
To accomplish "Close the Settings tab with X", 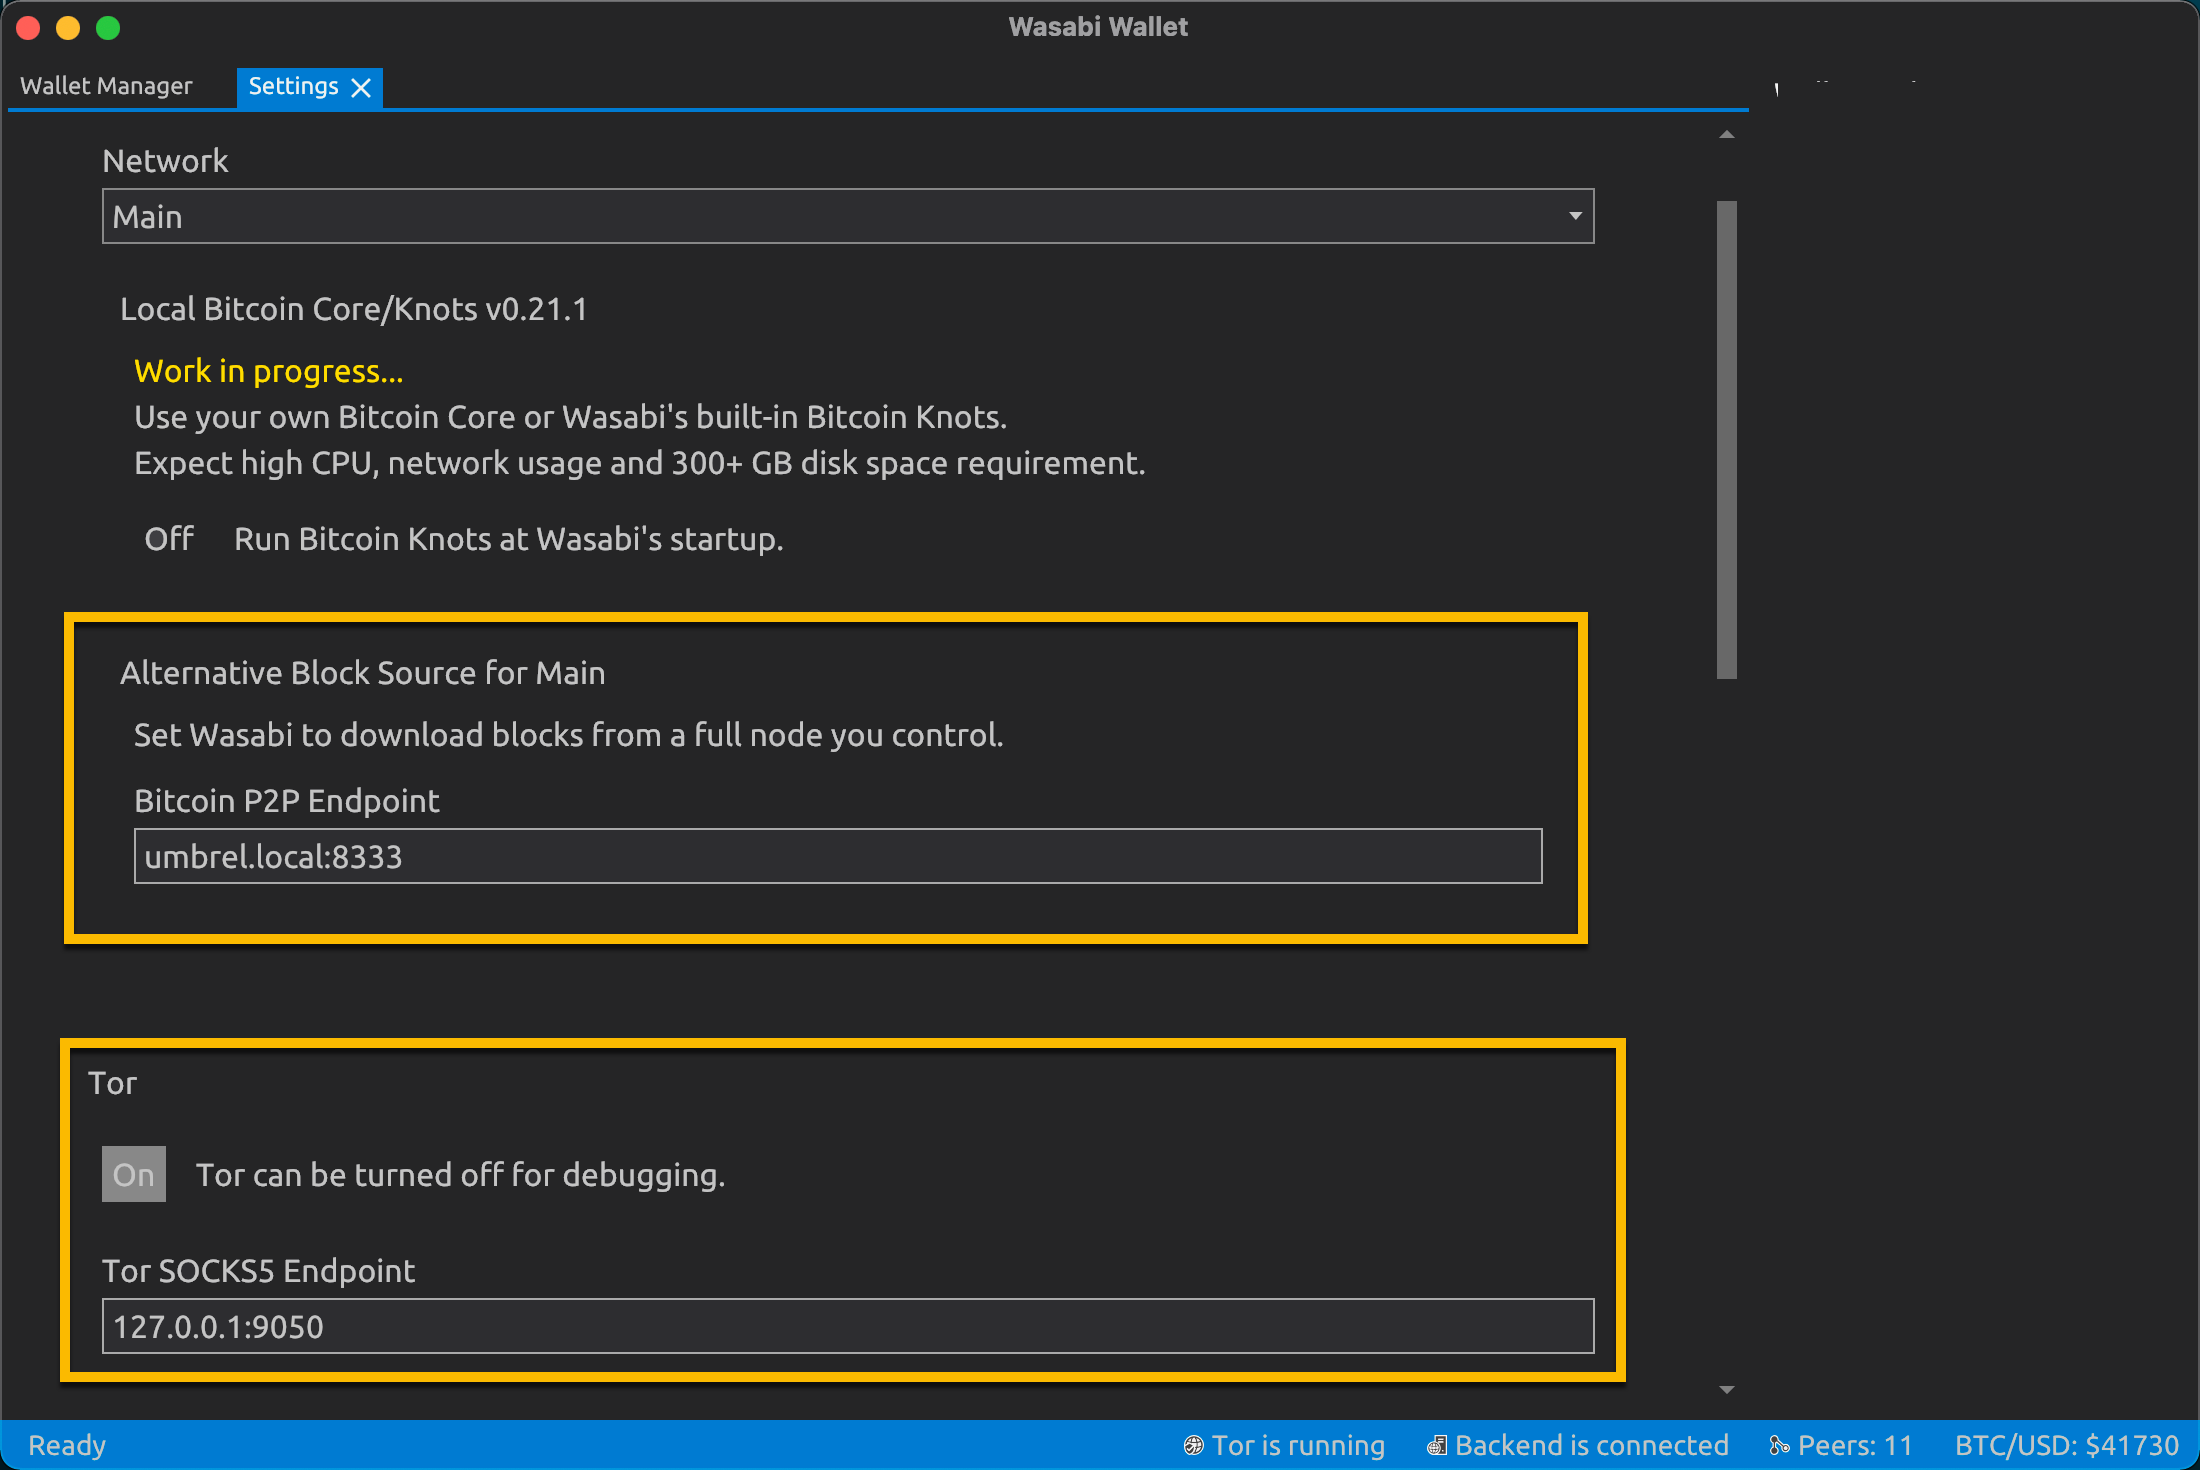I will [362, 87].
